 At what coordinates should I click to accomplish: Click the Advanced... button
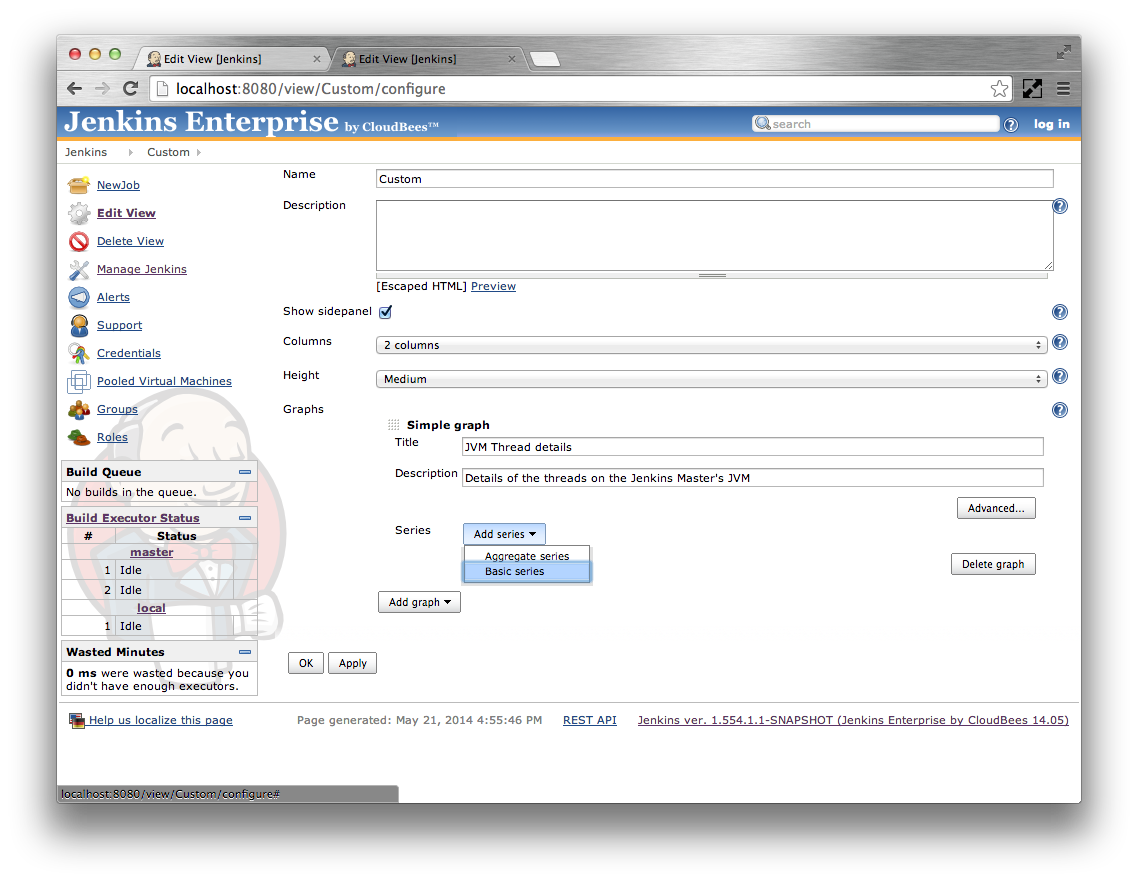pyautogui.click(x=996, y=508)
